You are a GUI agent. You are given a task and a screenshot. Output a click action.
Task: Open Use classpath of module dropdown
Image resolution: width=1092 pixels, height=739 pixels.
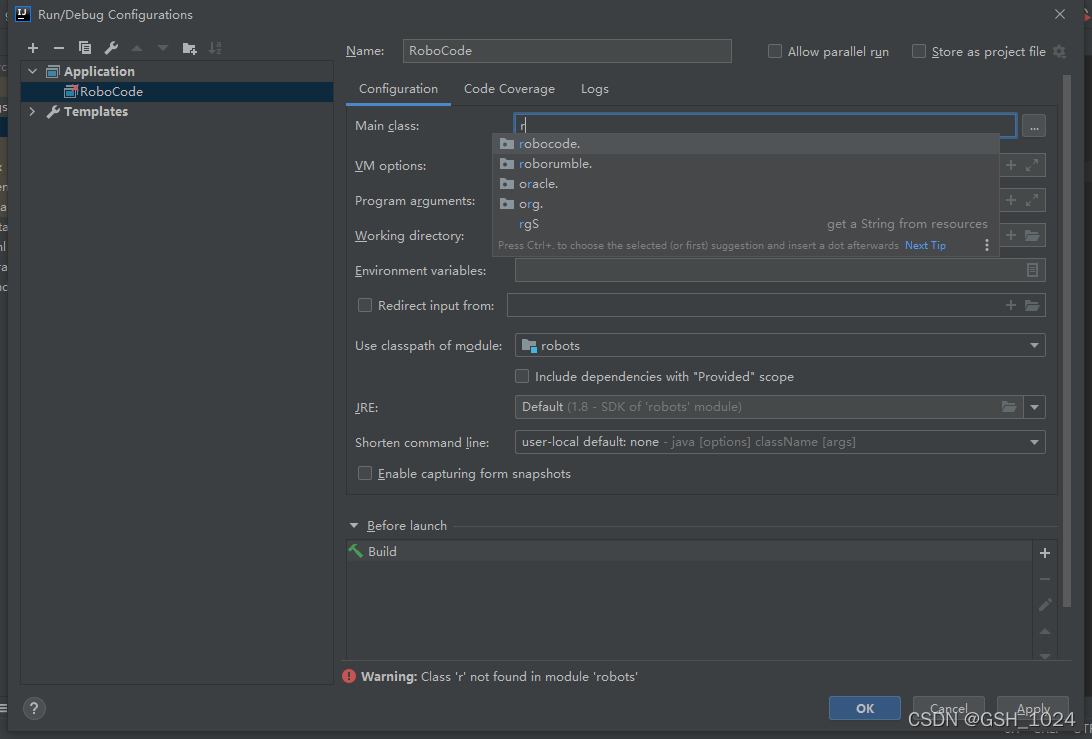(x=780, y=345)
